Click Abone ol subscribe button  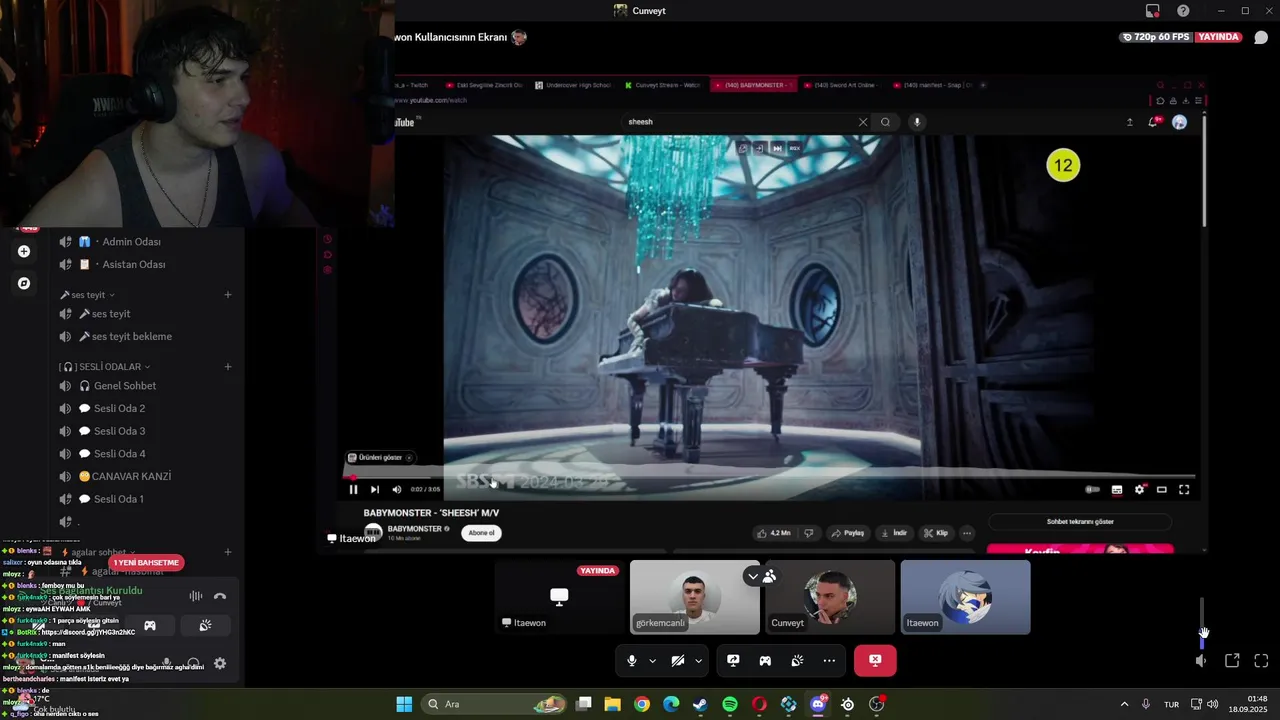[481, 533]
